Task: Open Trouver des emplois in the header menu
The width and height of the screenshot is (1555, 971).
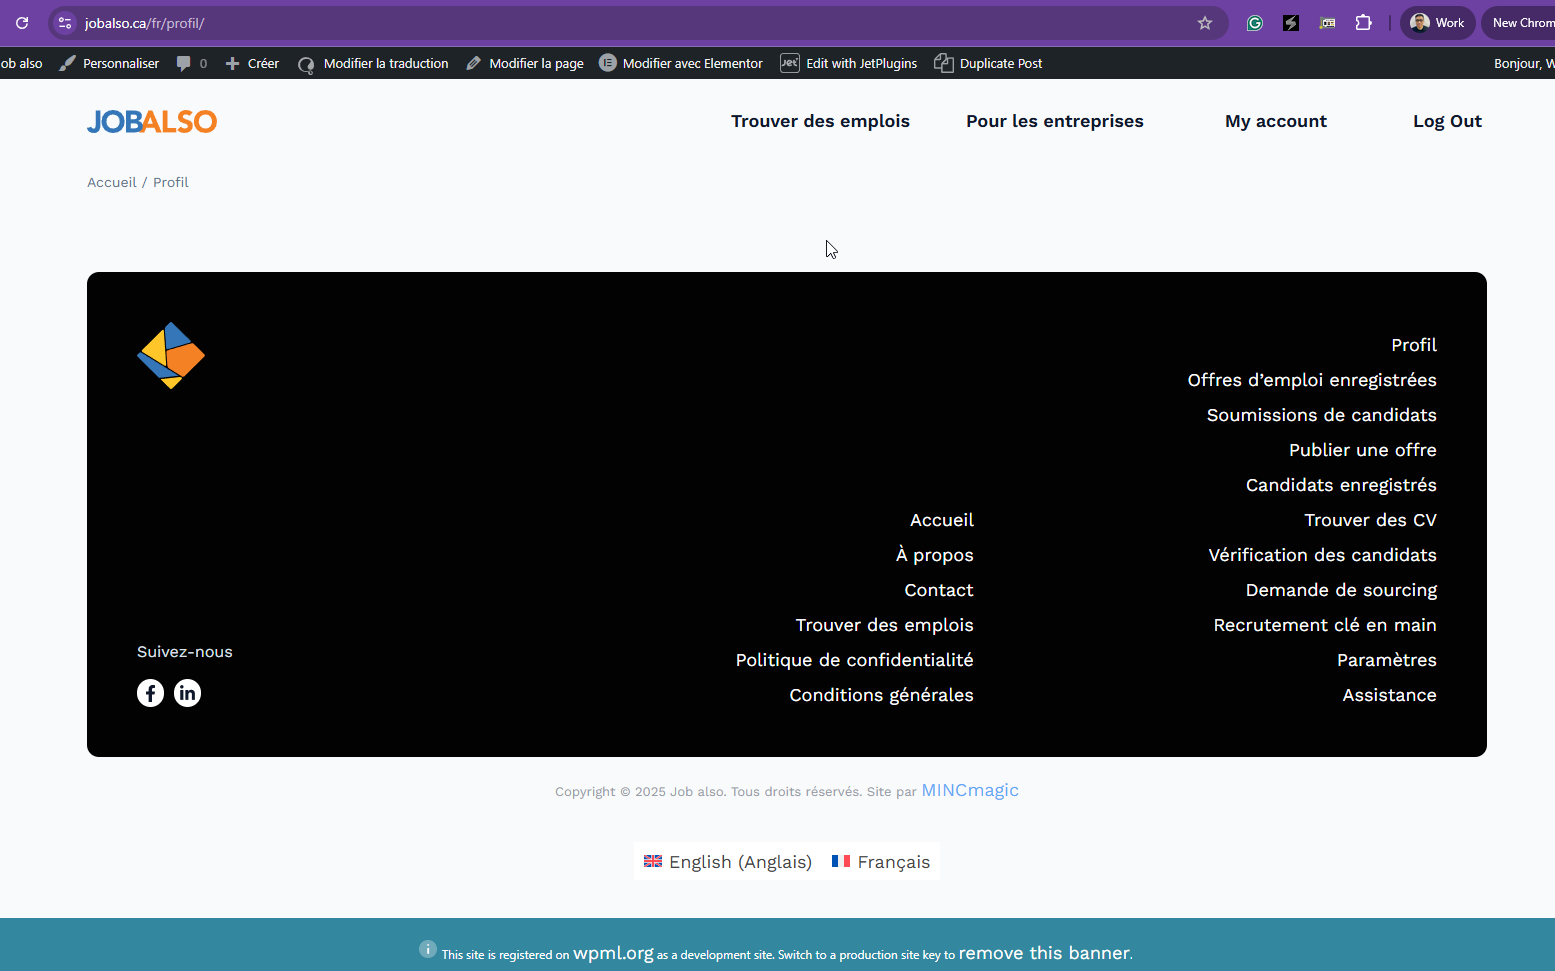Action: click(x=820, y=121)
